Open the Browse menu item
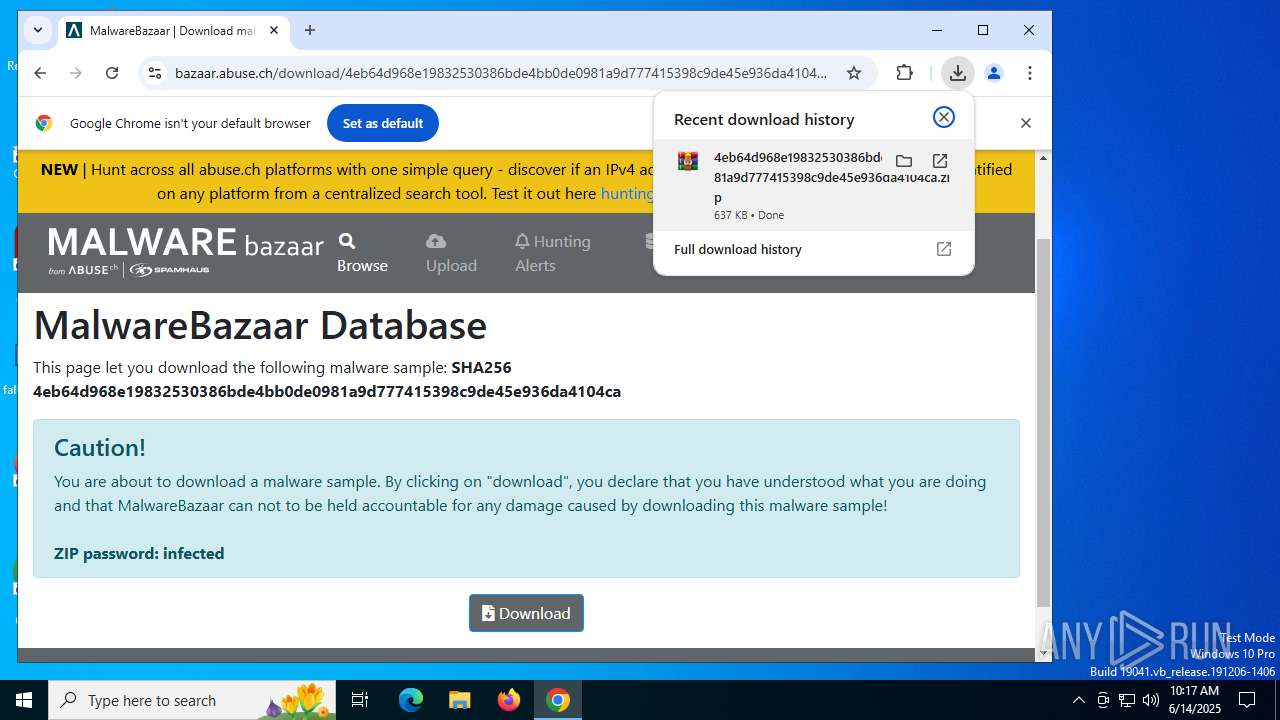The width and height of the screenshot is (1280, 720). point(362,253)
